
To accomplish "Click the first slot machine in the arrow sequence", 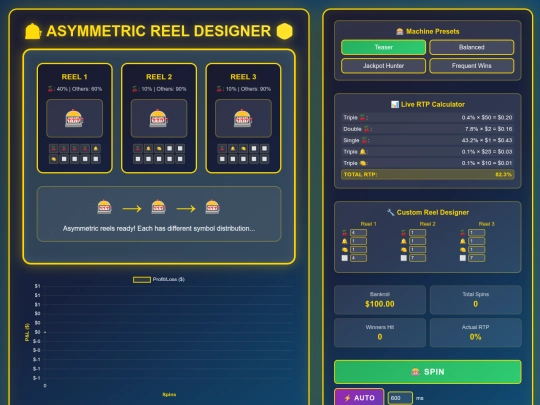I will coord(104,207).
